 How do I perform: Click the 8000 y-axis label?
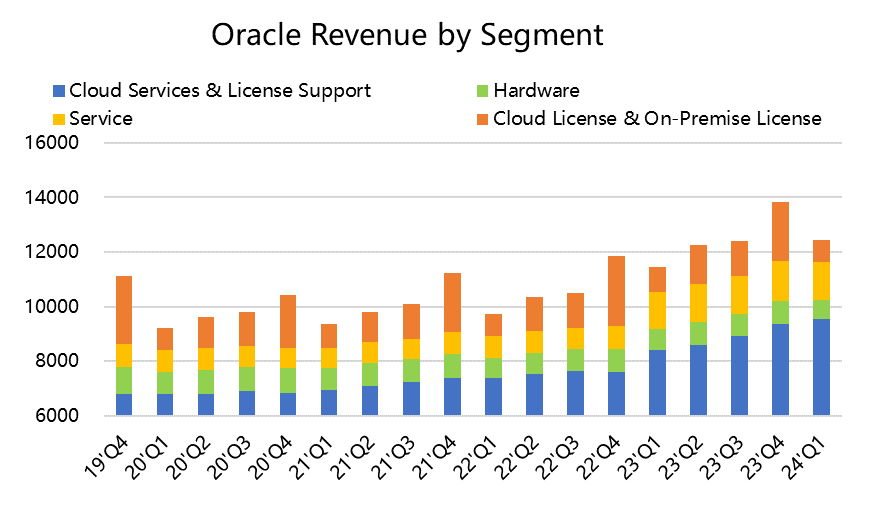tap(58, 361)
